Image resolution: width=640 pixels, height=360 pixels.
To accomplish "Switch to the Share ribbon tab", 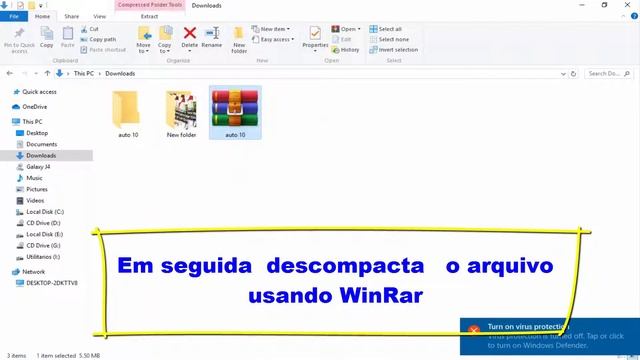I will [x=71, y=16].
